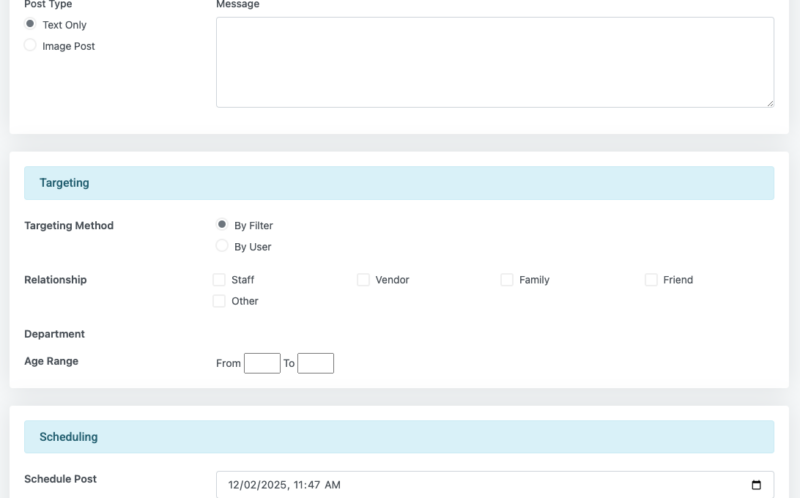Choose By User targeting method
800x498 pixels.
[x=222, y=246]
